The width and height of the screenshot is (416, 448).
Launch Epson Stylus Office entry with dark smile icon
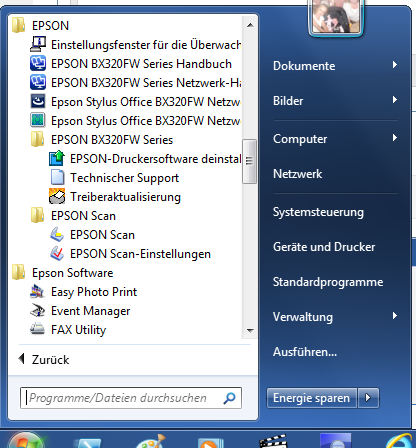point(136,102)
